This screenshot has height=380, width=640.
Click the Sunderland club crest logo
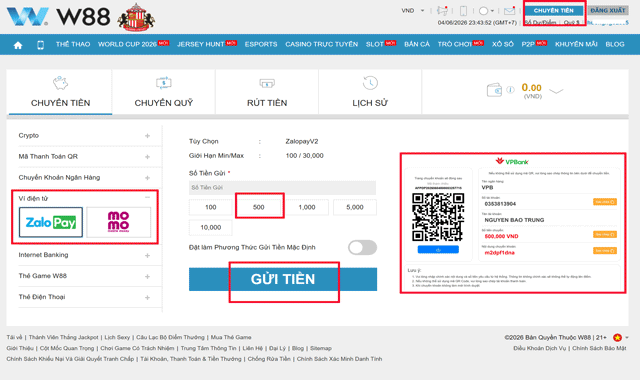point(136,17)
